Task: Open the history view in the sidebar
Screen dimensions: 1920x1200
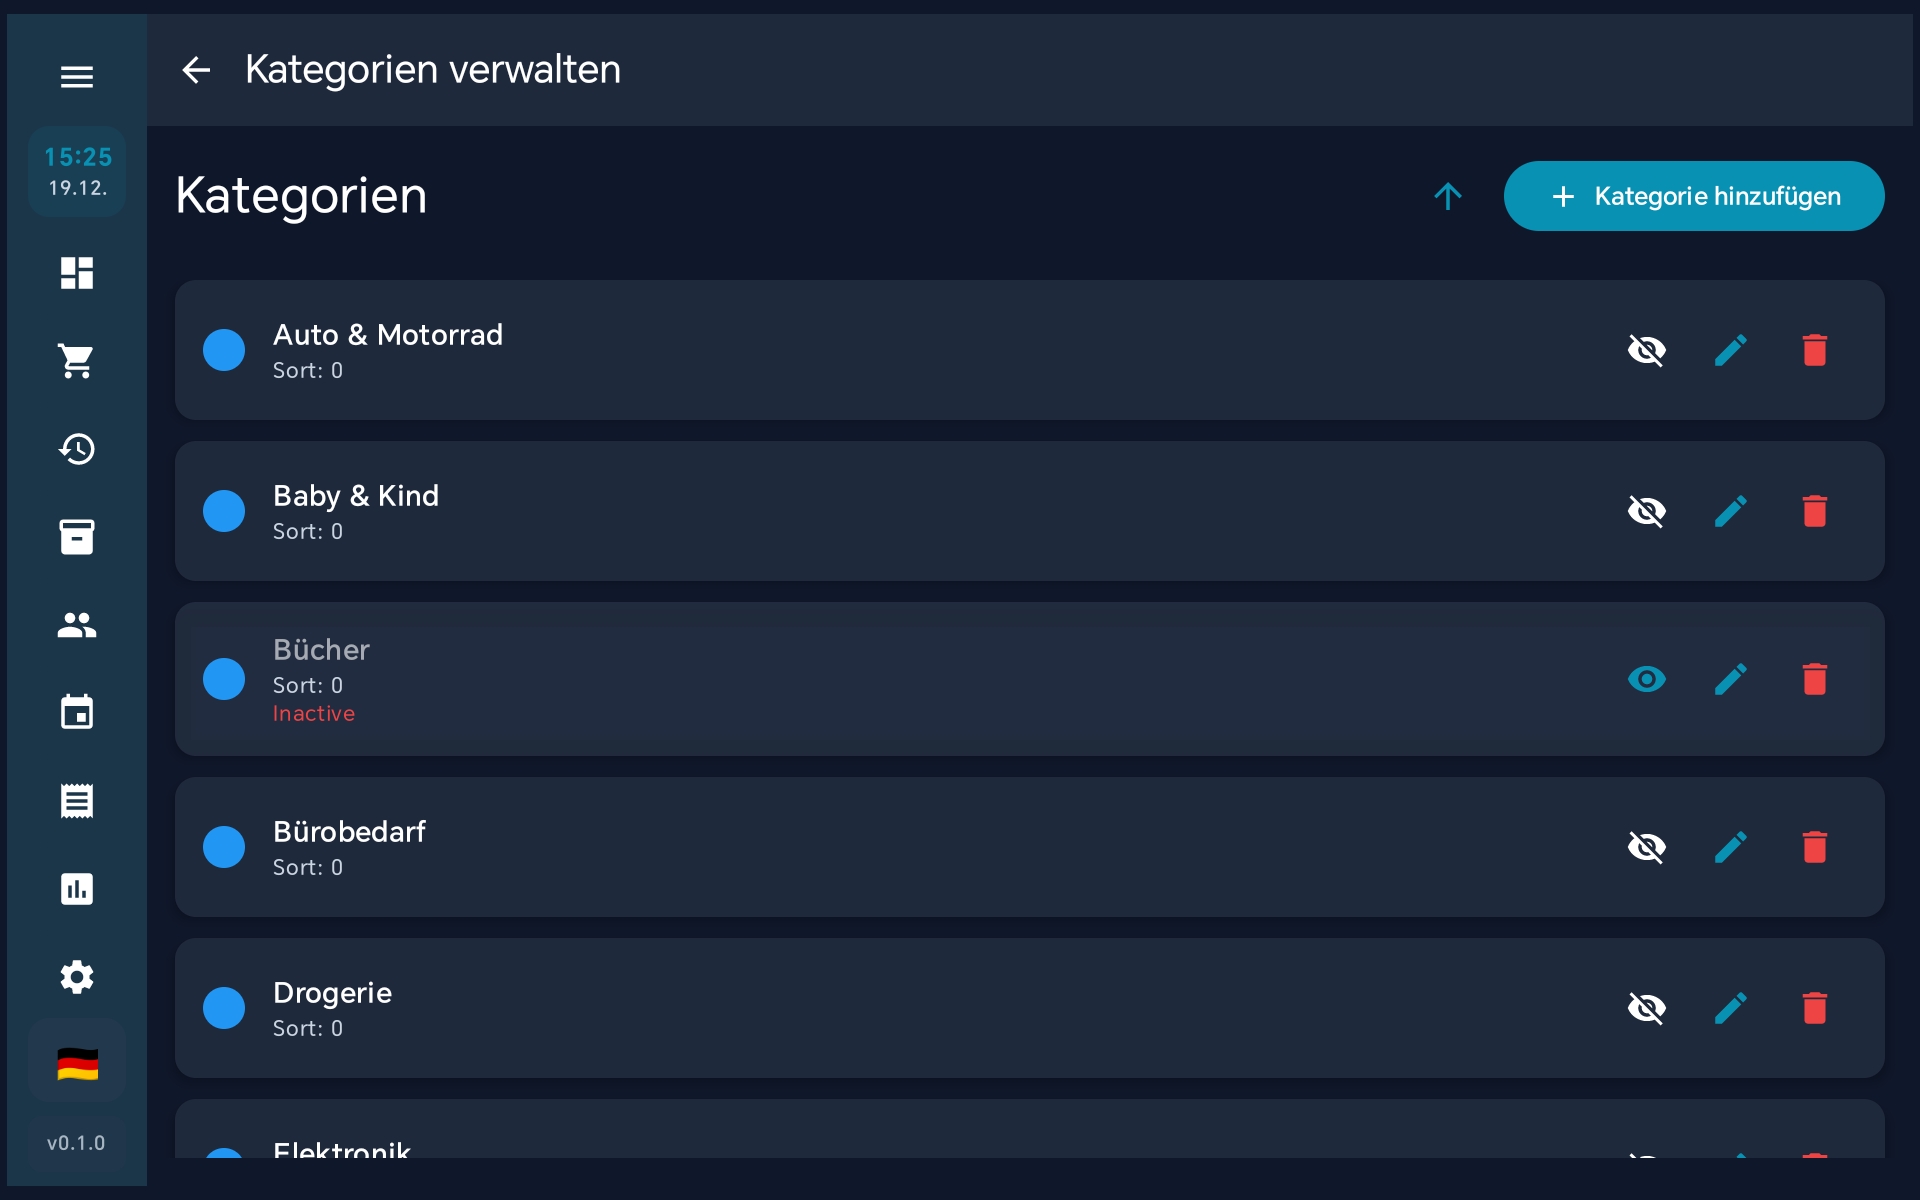Action: tap(77, 449)
